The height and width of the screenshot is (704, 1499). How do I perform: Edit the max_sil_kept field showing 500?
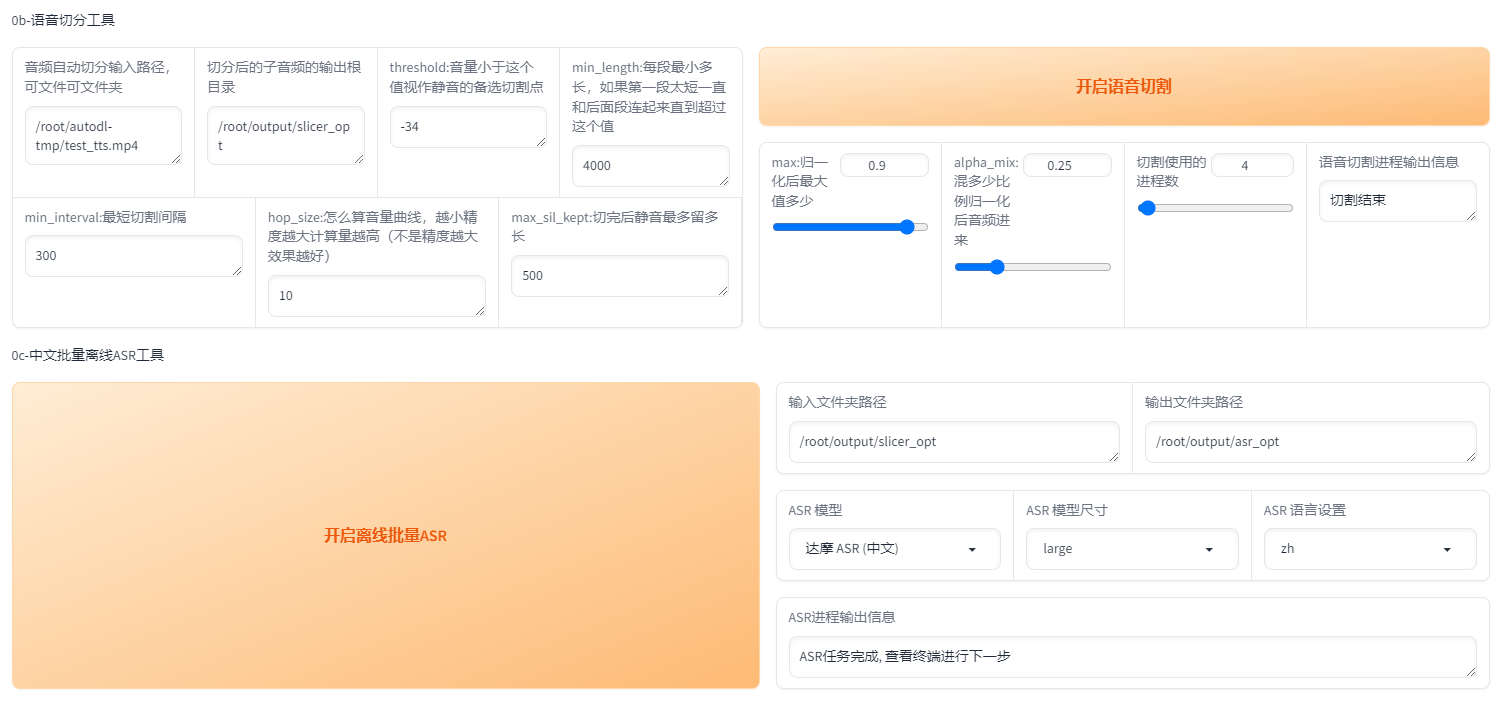(620, 276)
